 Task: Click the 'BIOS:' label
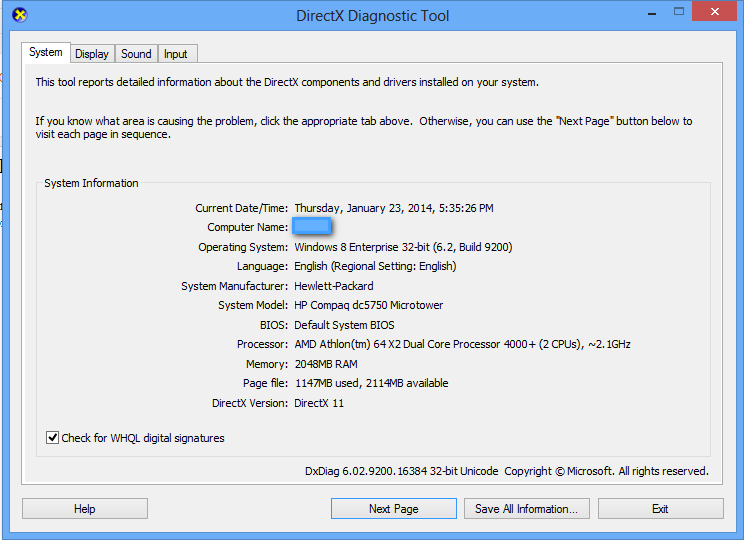tap(274, 325)
